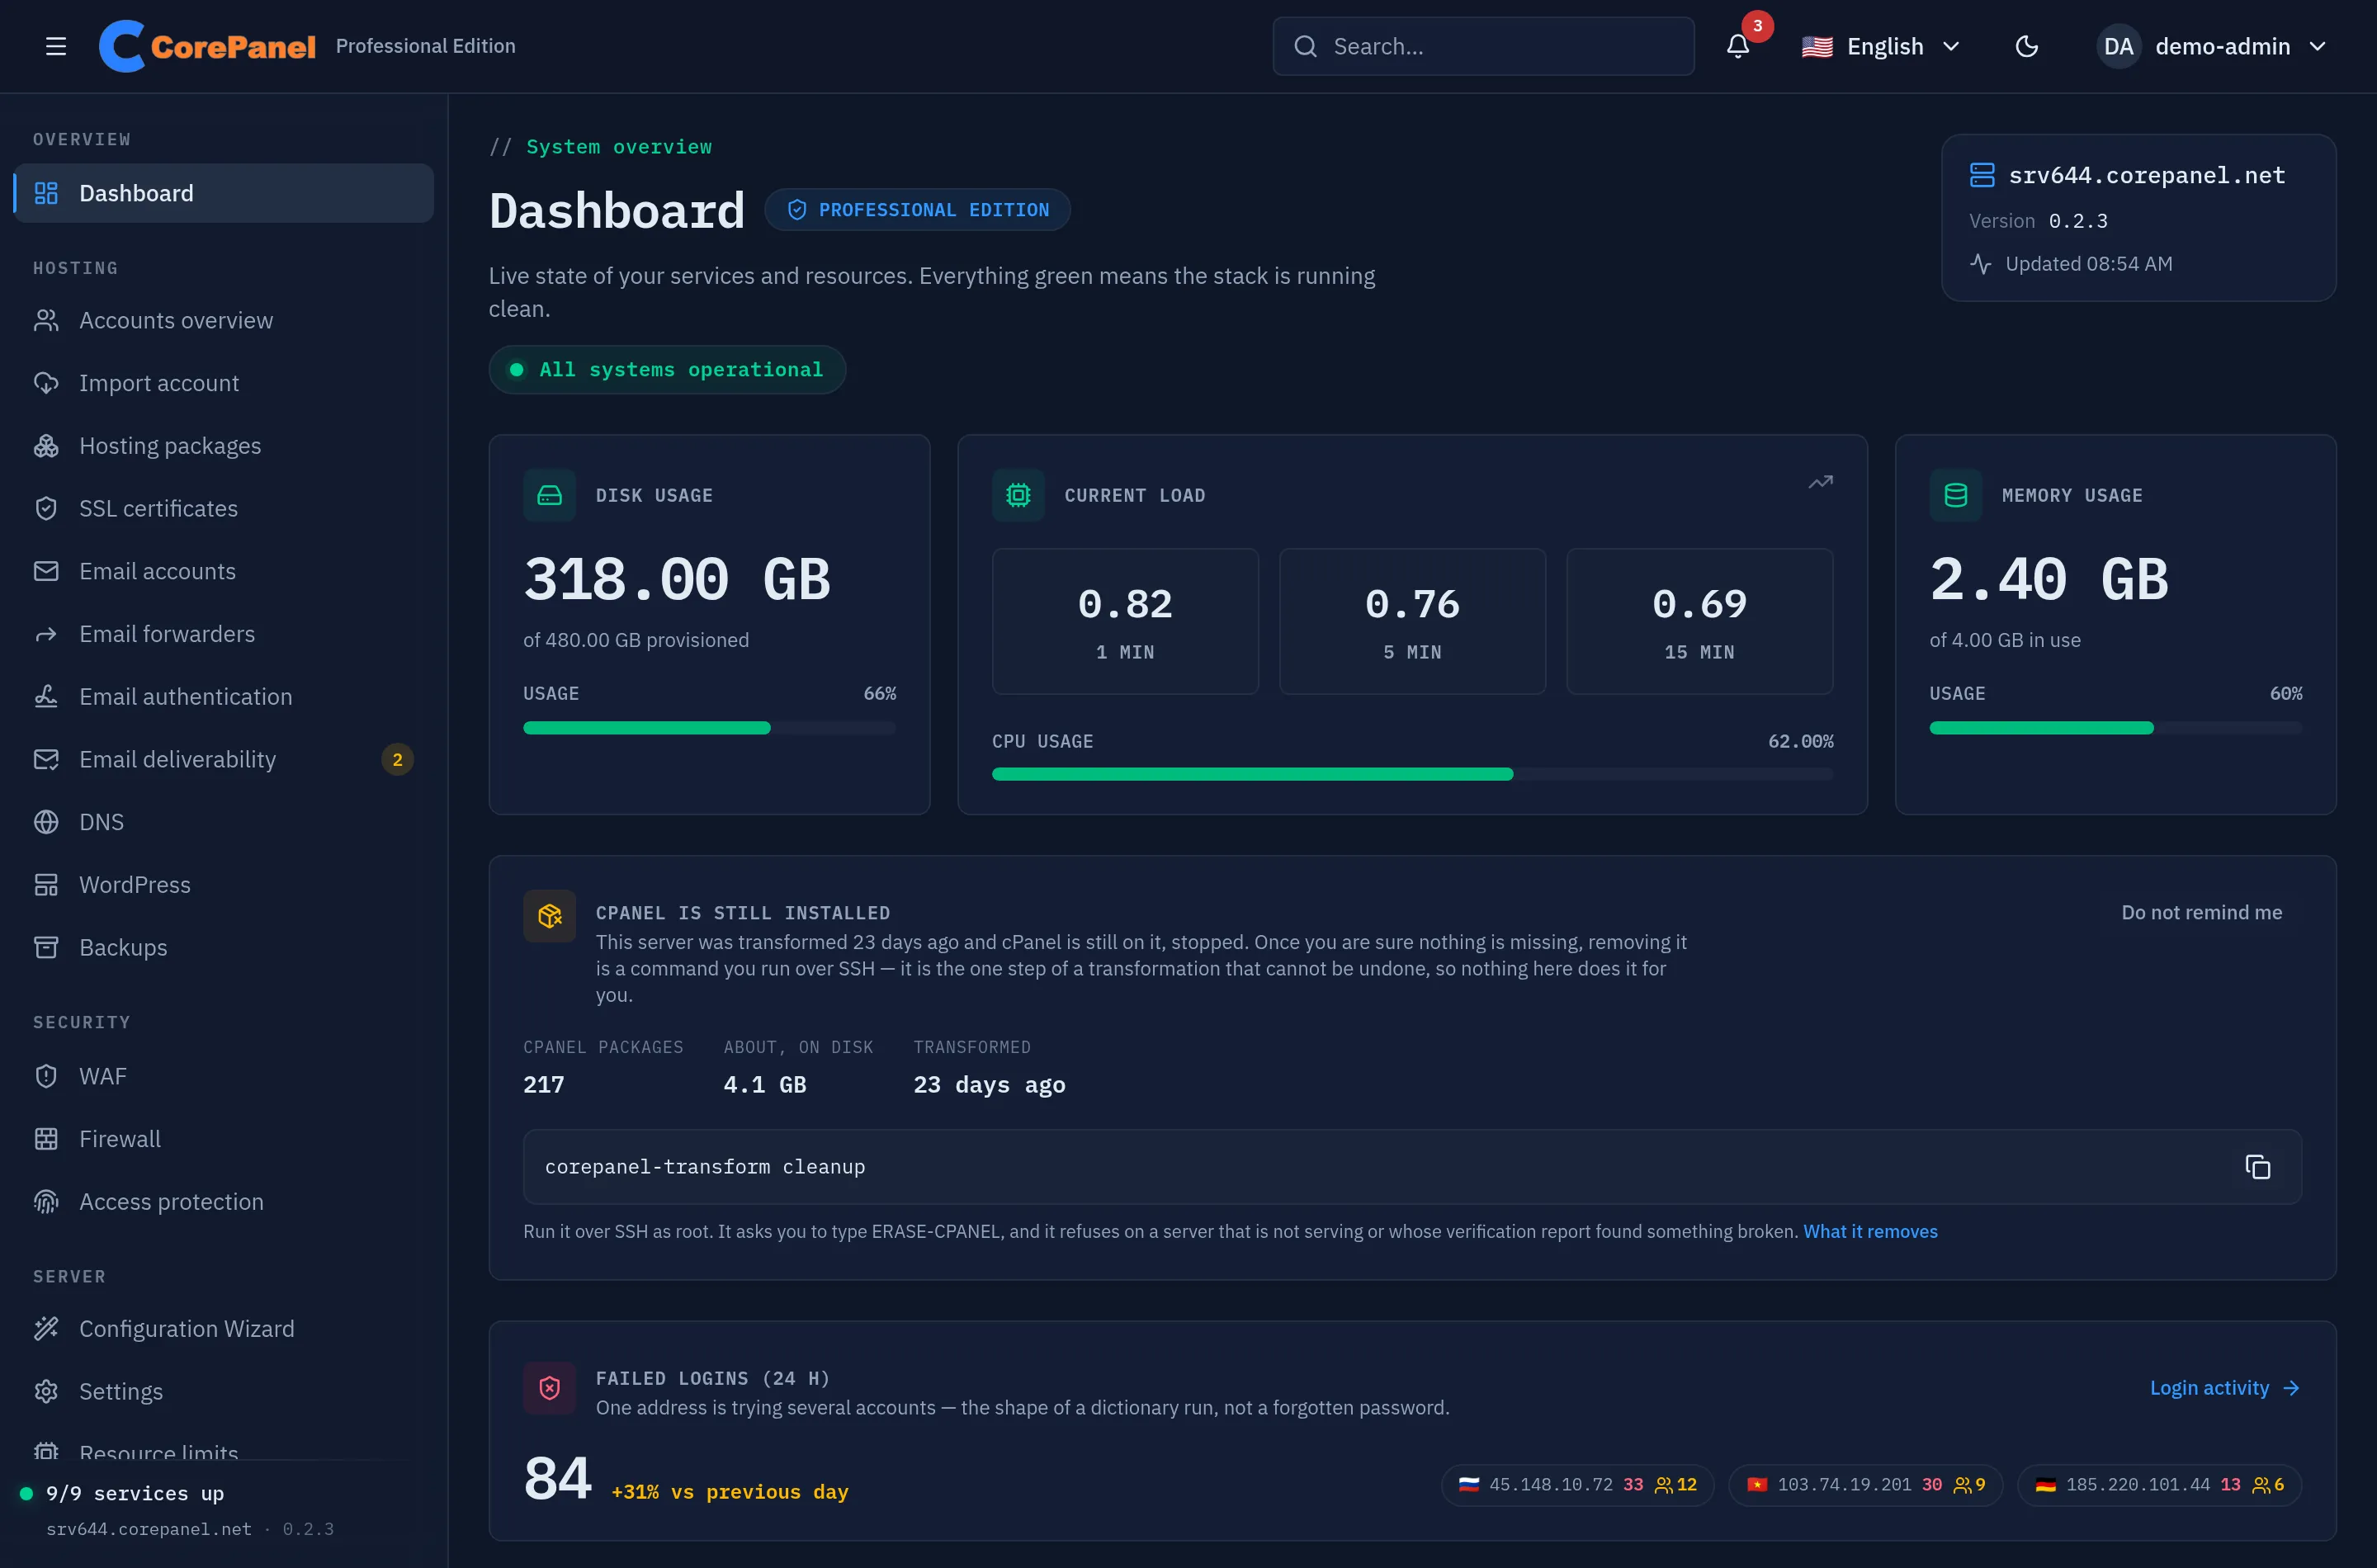Image resolution: width=2377 pixels, height=1568 pixels.
Task: Open the What it removes link
Action: click(x=1870, y=1231)
